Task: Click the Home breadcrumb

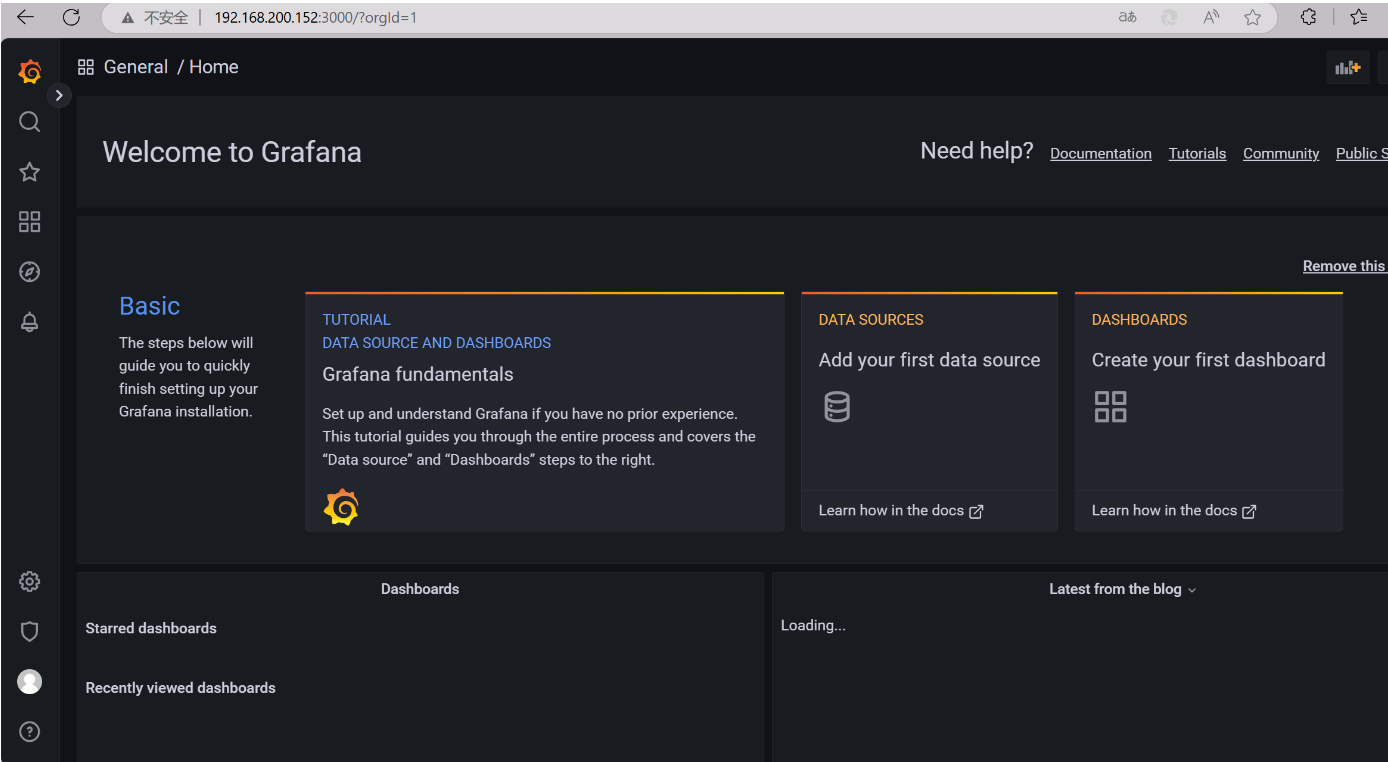Action: click(x=214, y=67)
